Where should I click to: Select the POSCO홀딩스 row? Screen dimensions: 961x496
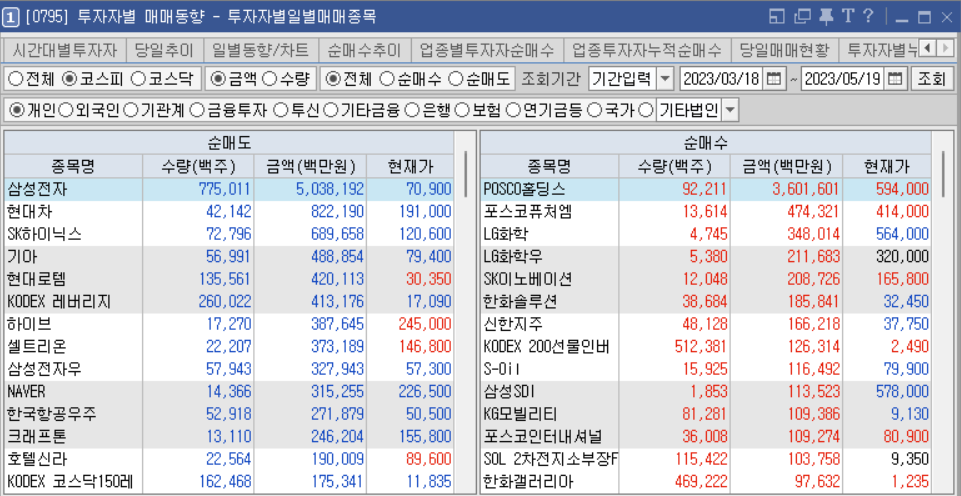tap(706, 189)
